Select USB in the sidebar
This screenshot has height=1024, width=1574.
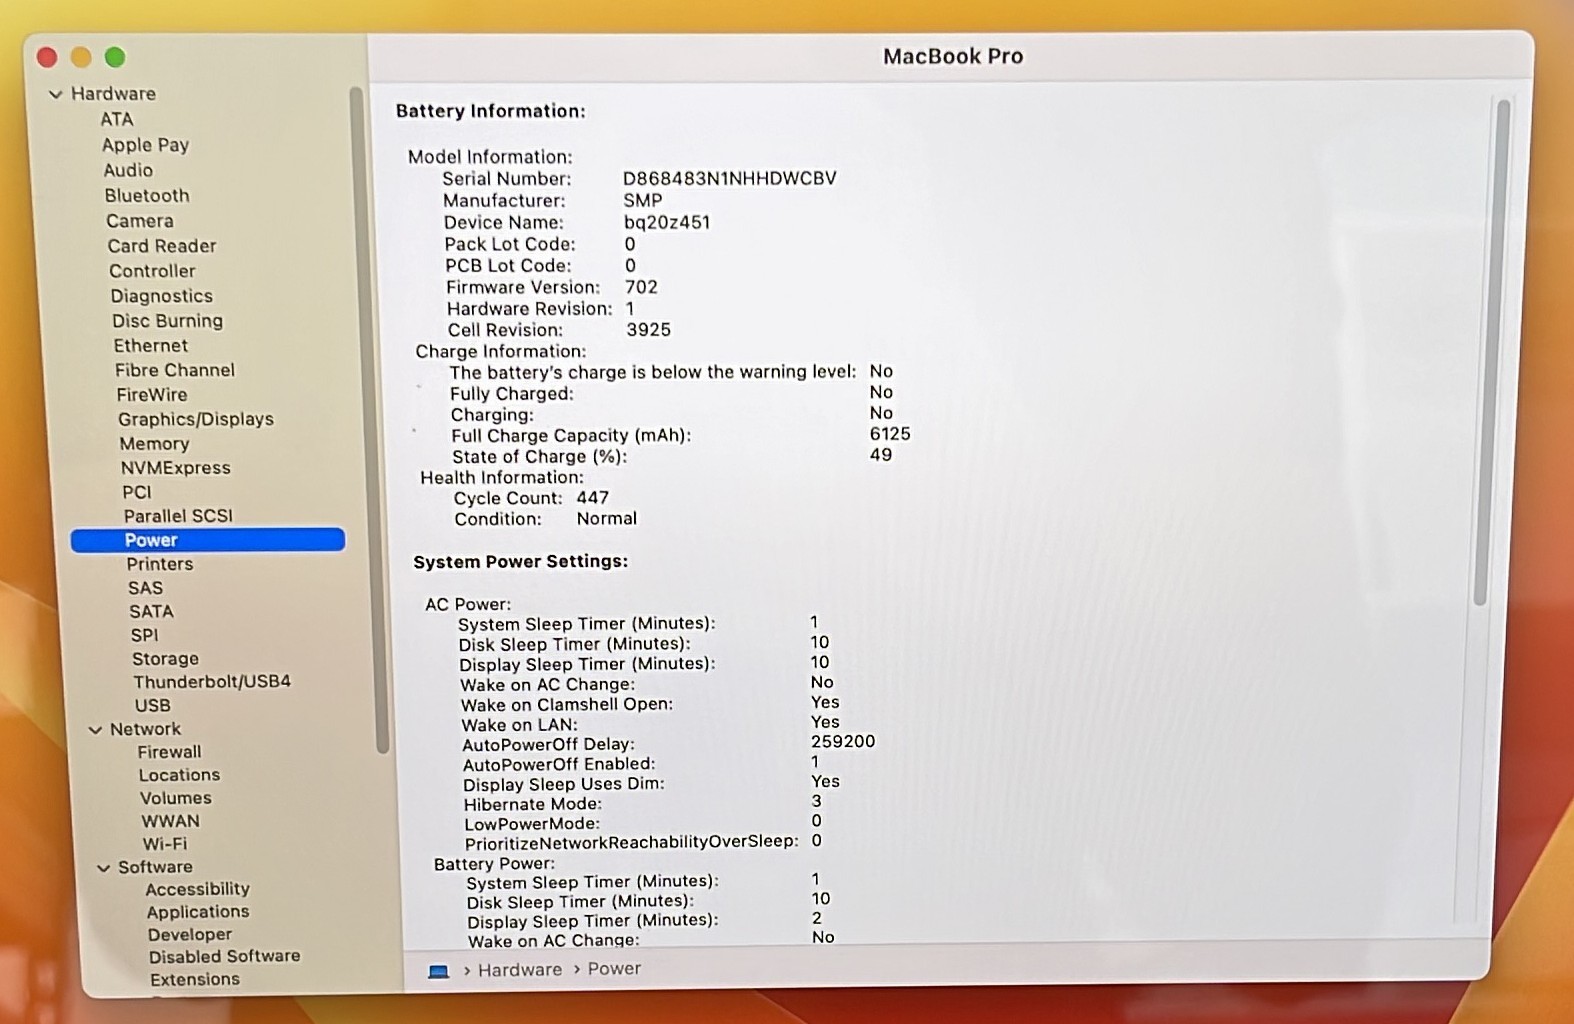coord(152,705)
